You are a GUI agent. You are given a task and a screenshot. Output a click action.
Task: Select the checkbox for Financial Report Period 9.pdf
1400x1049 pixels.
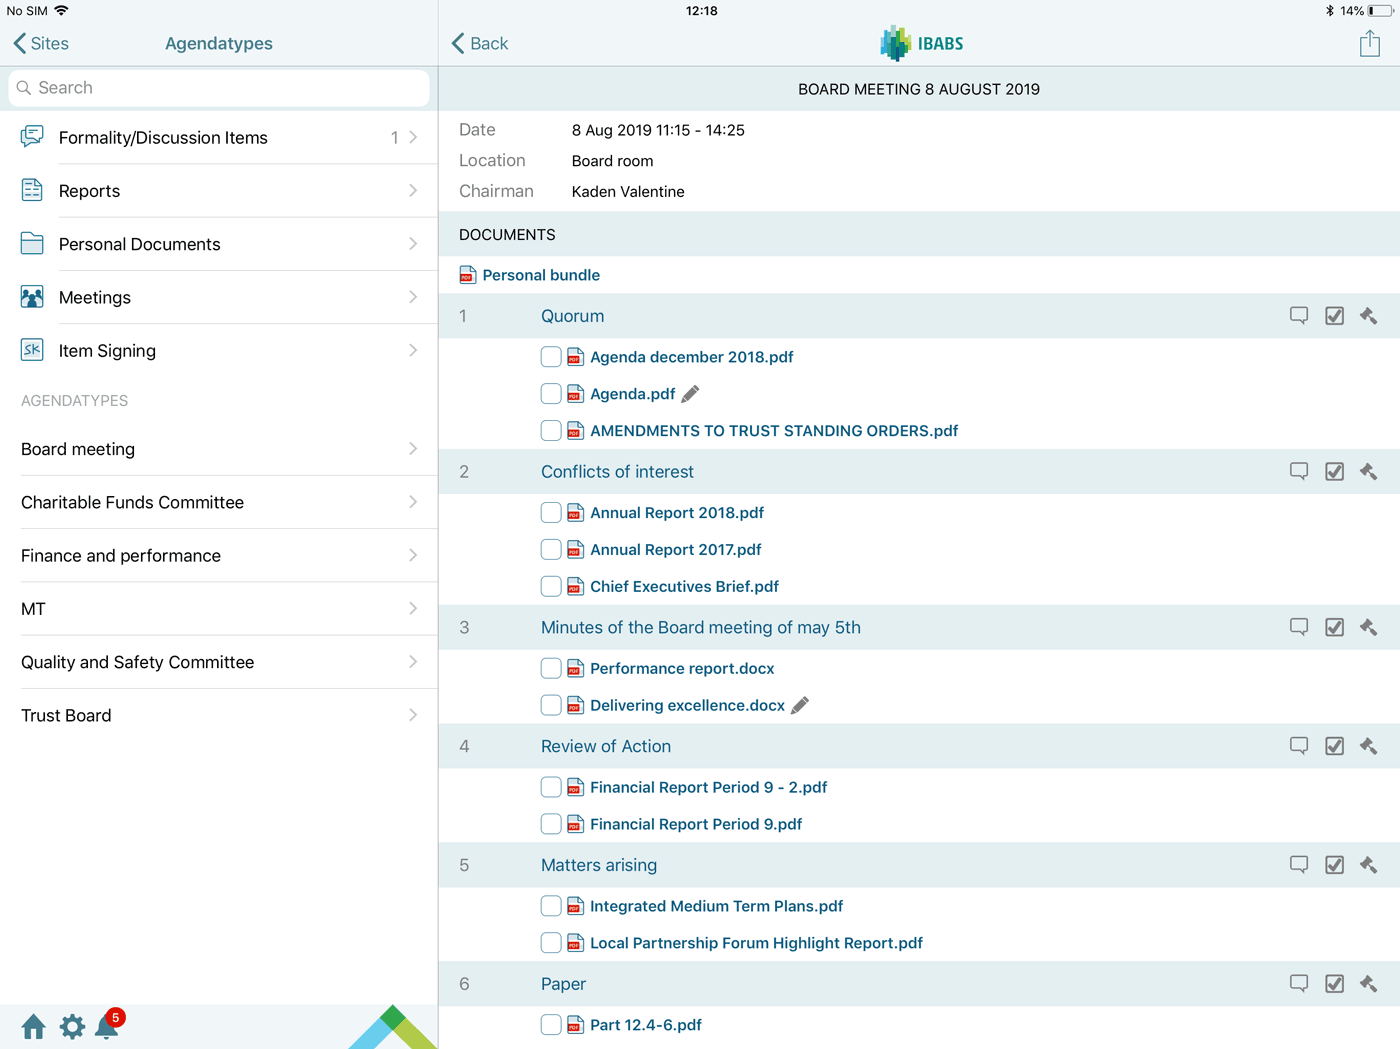pos(550,824)
